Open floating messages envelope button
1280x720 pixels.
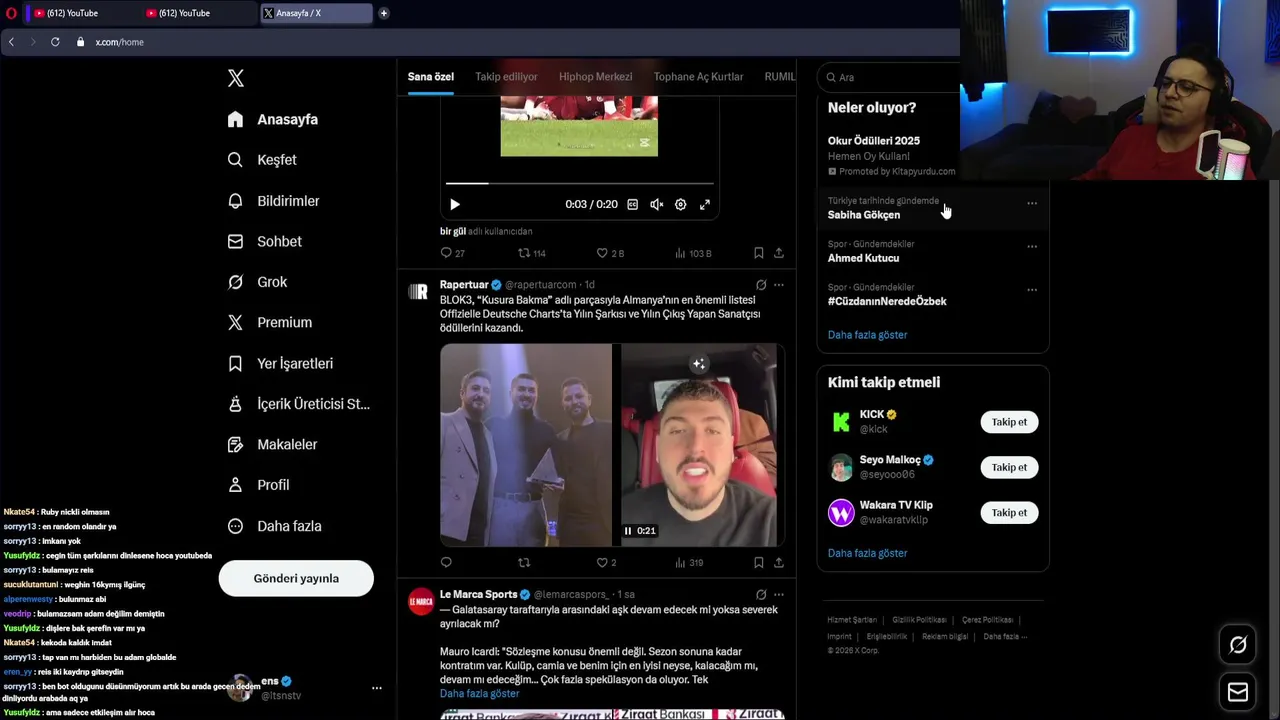[x=1238, y=692]
